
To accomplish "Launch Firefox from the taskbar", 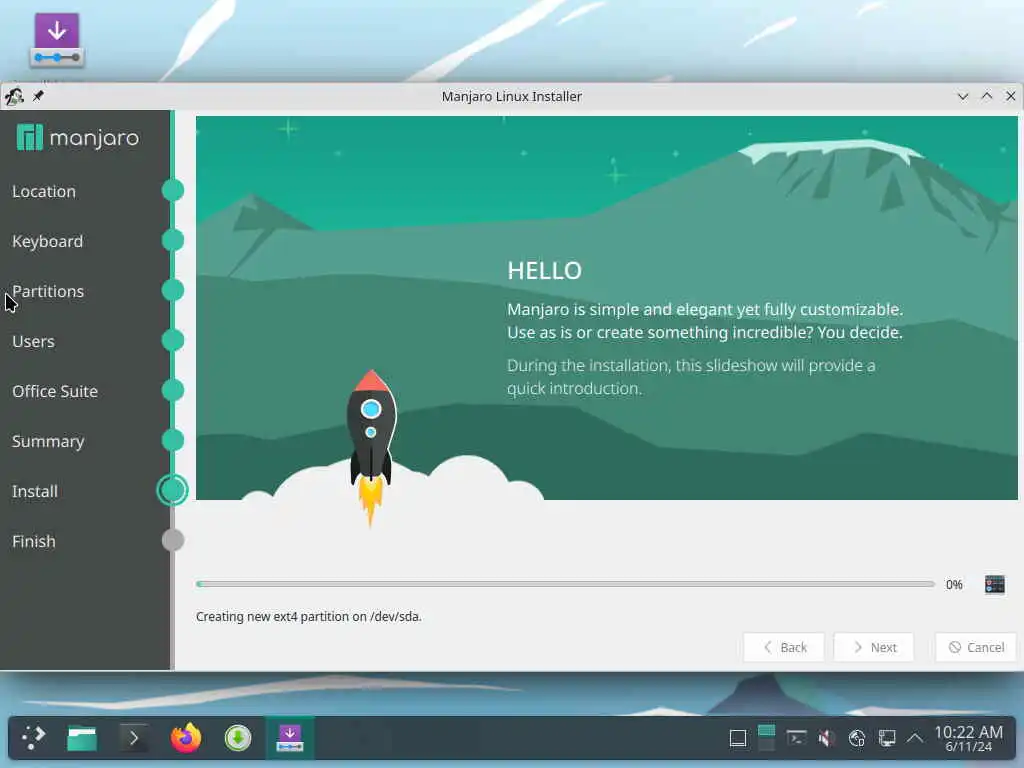I will (x=186, y=738).
